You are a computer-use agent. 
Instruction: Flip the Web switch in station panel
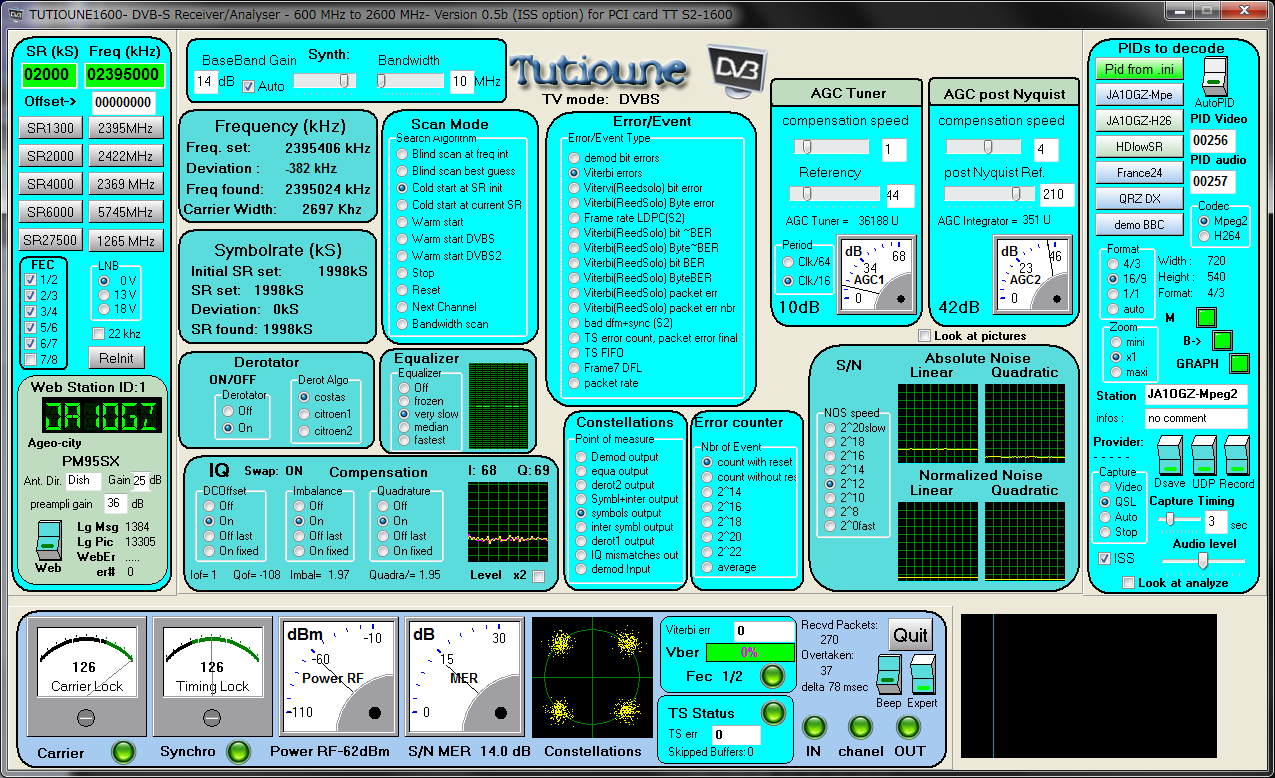(x=48, y=540)
